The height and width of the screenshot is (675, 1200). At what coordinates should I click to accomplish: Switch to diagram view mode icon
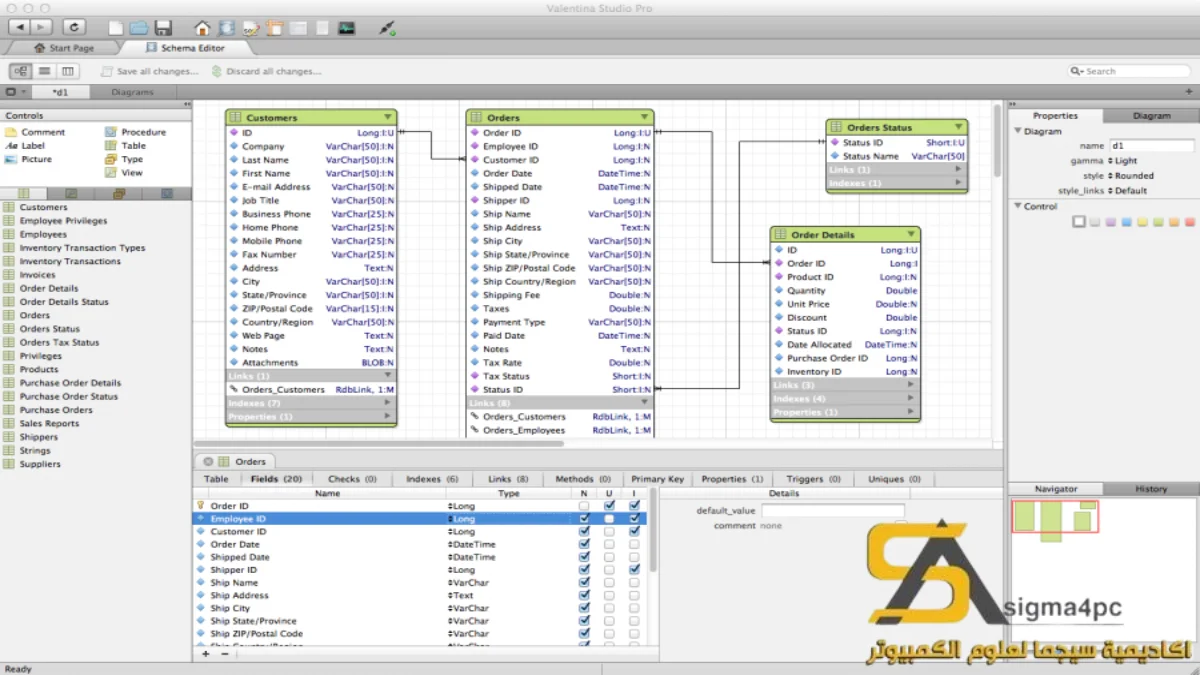tap(21, 71)
